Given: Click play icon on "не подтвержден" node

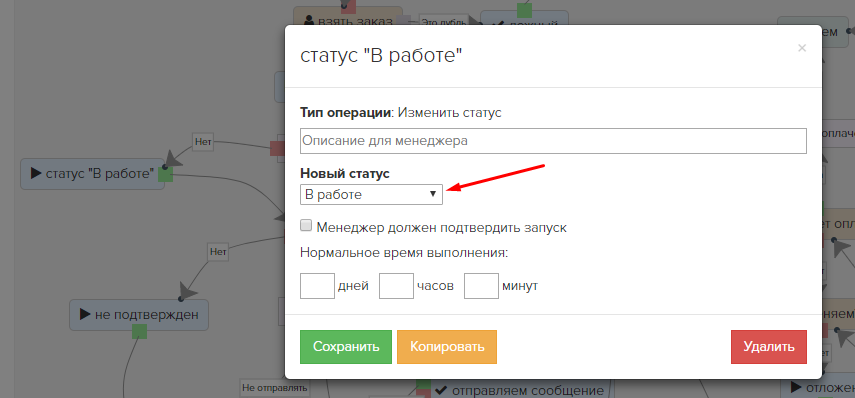Looking at the screenshot, I should pyautogui.click(x=85, y=314).
